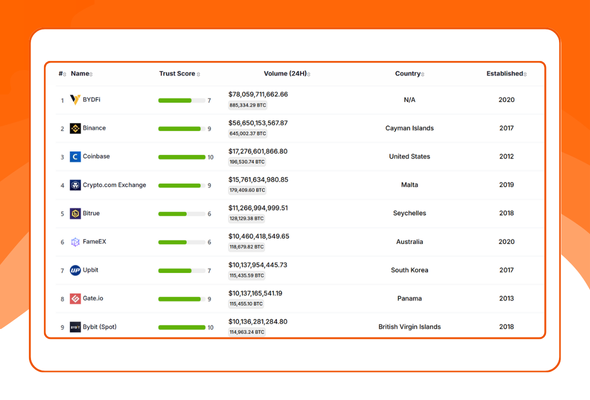This screenshot has width=590, height=400.
Task: Click the Bitrue logo icon
Action: 75,213
